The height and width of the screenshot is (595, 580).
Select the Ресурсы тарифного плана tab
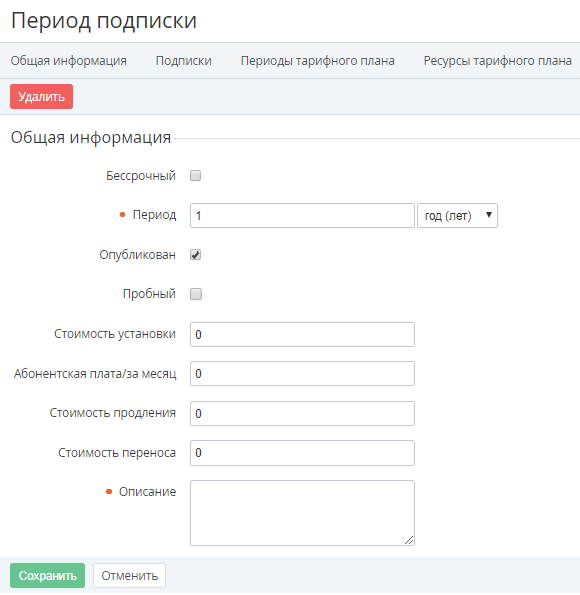tap(498, 61)
